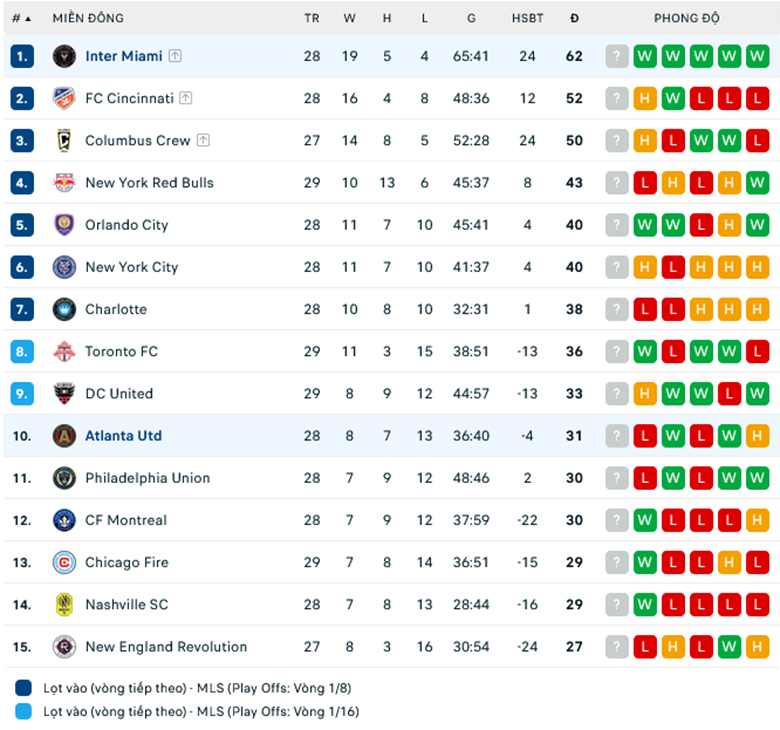
Task: Click the MIỀN ĐÔNG conference header
Action: 88,18
